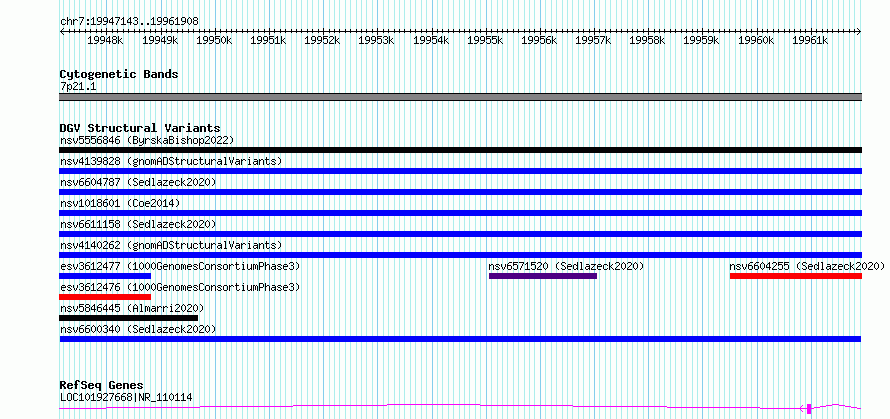This screenshot has height=419, width=890.
Task: Select the nsv6571520 purple variant bar
Action: (x=543, y=276)
